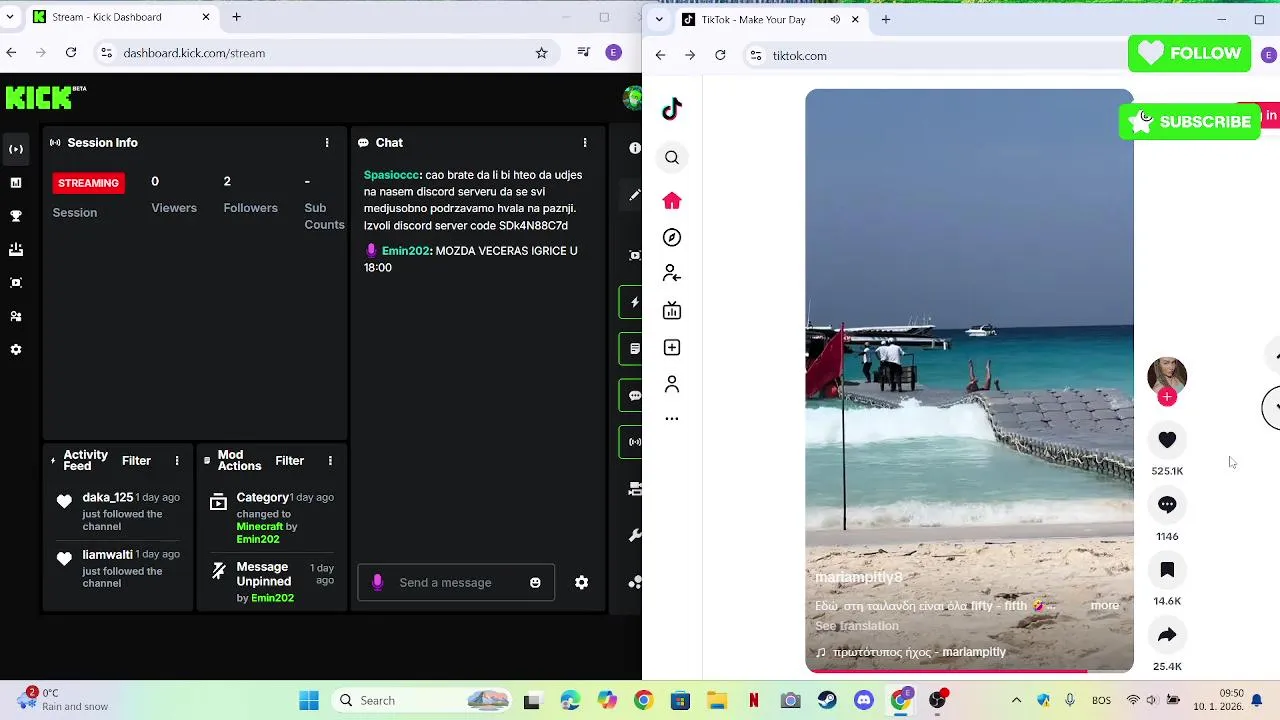The height and width of the screenshot is (720, 1280).
Task: Open Chat panel three-dot menu
Action: pyautogui.click(x=585, y=143)
